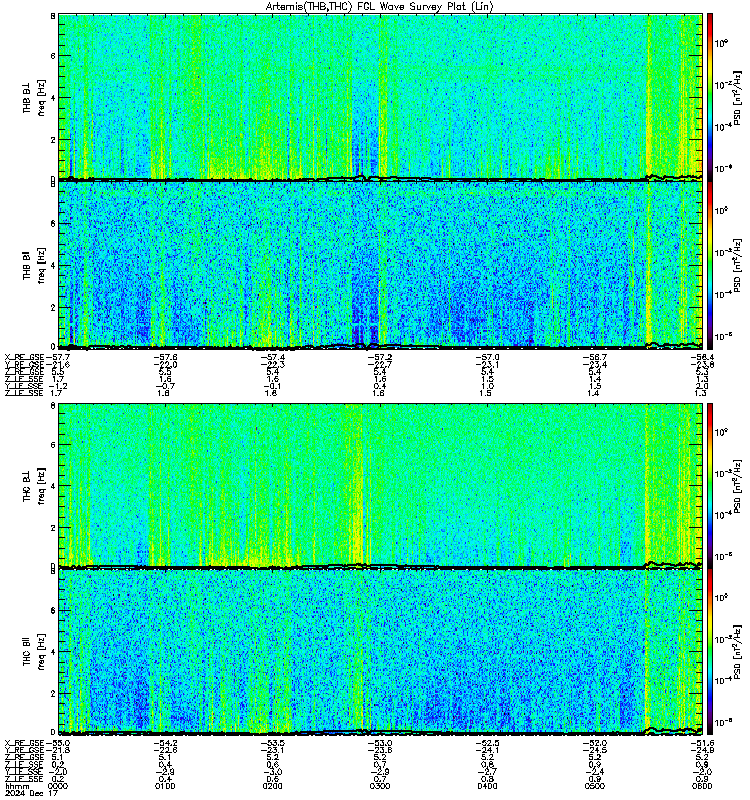Click the THB Y_RE_GSE value '-22.0'

(165, 365)
